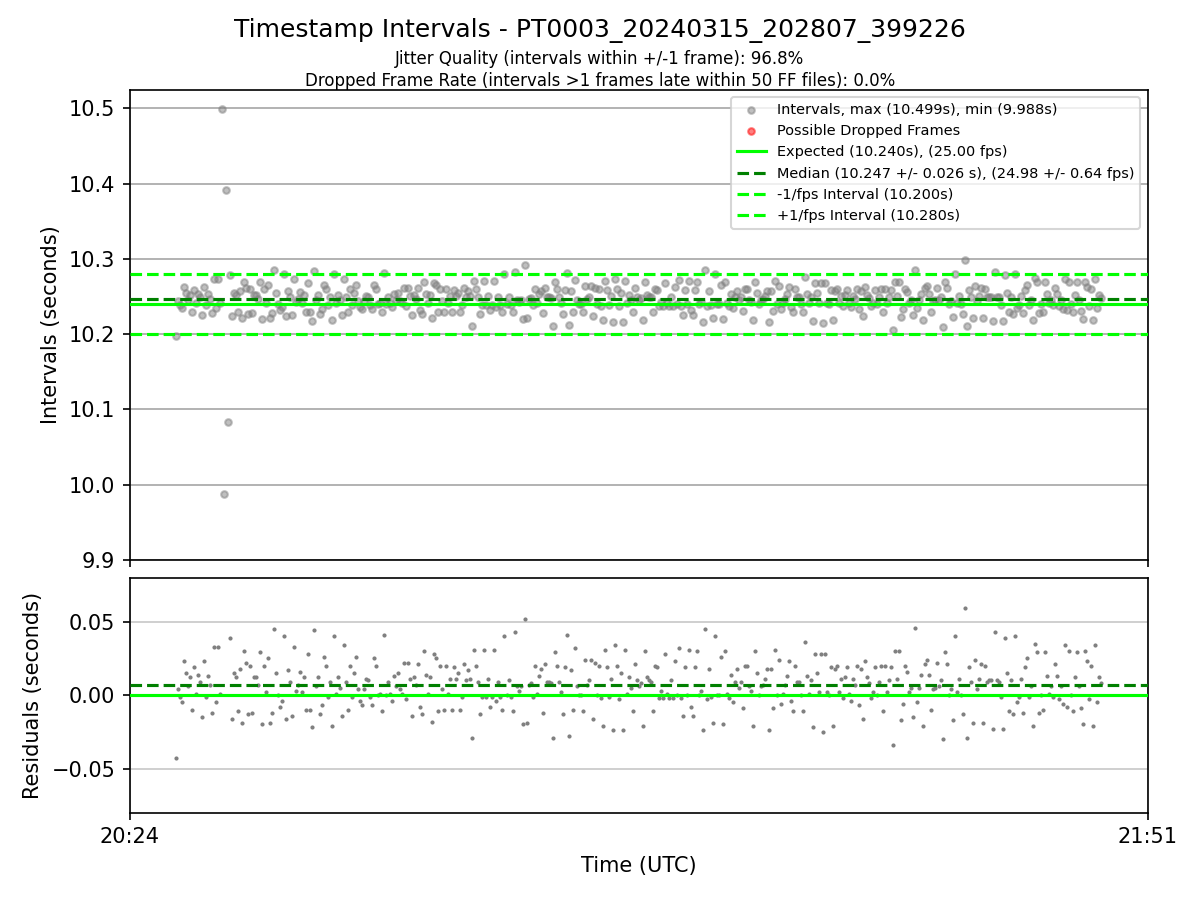Click the −0.05 residuals tick label
Screen dimensions: 1200x900
point(84,769)
